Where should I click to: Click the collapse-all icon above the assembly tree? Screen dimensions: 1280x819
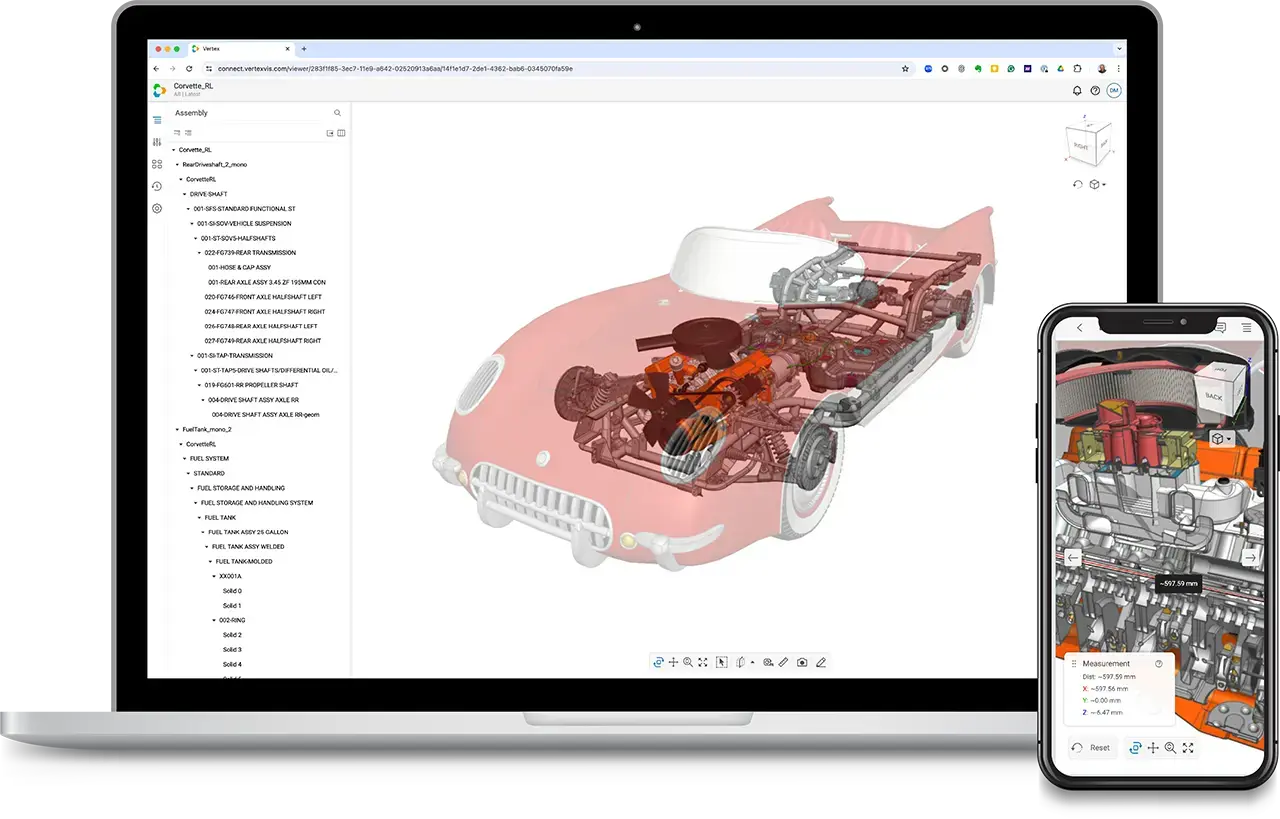click(177, 132)
